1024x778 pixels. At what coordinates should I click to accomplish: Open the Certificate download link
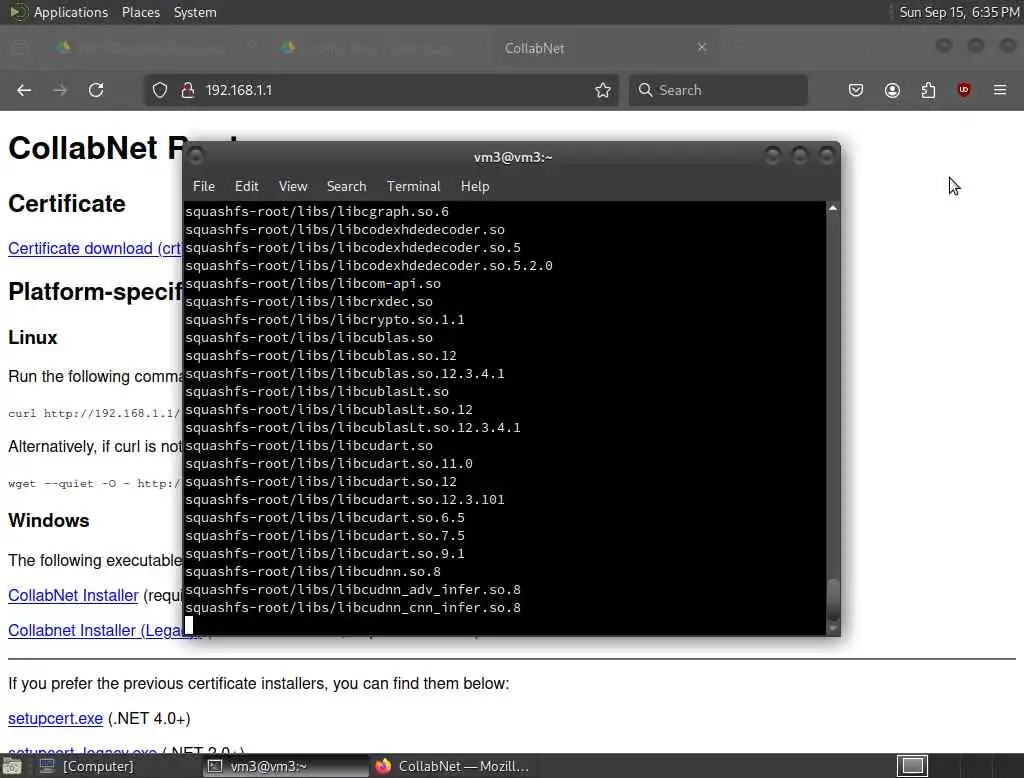(x=95, y=248)
